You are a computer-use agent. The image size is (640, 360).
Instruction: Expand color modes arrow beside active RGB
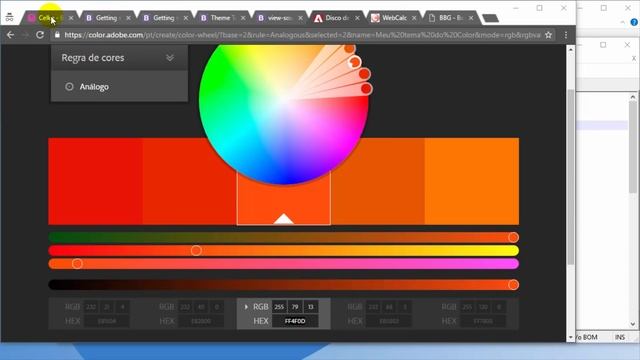coord(246,307)
